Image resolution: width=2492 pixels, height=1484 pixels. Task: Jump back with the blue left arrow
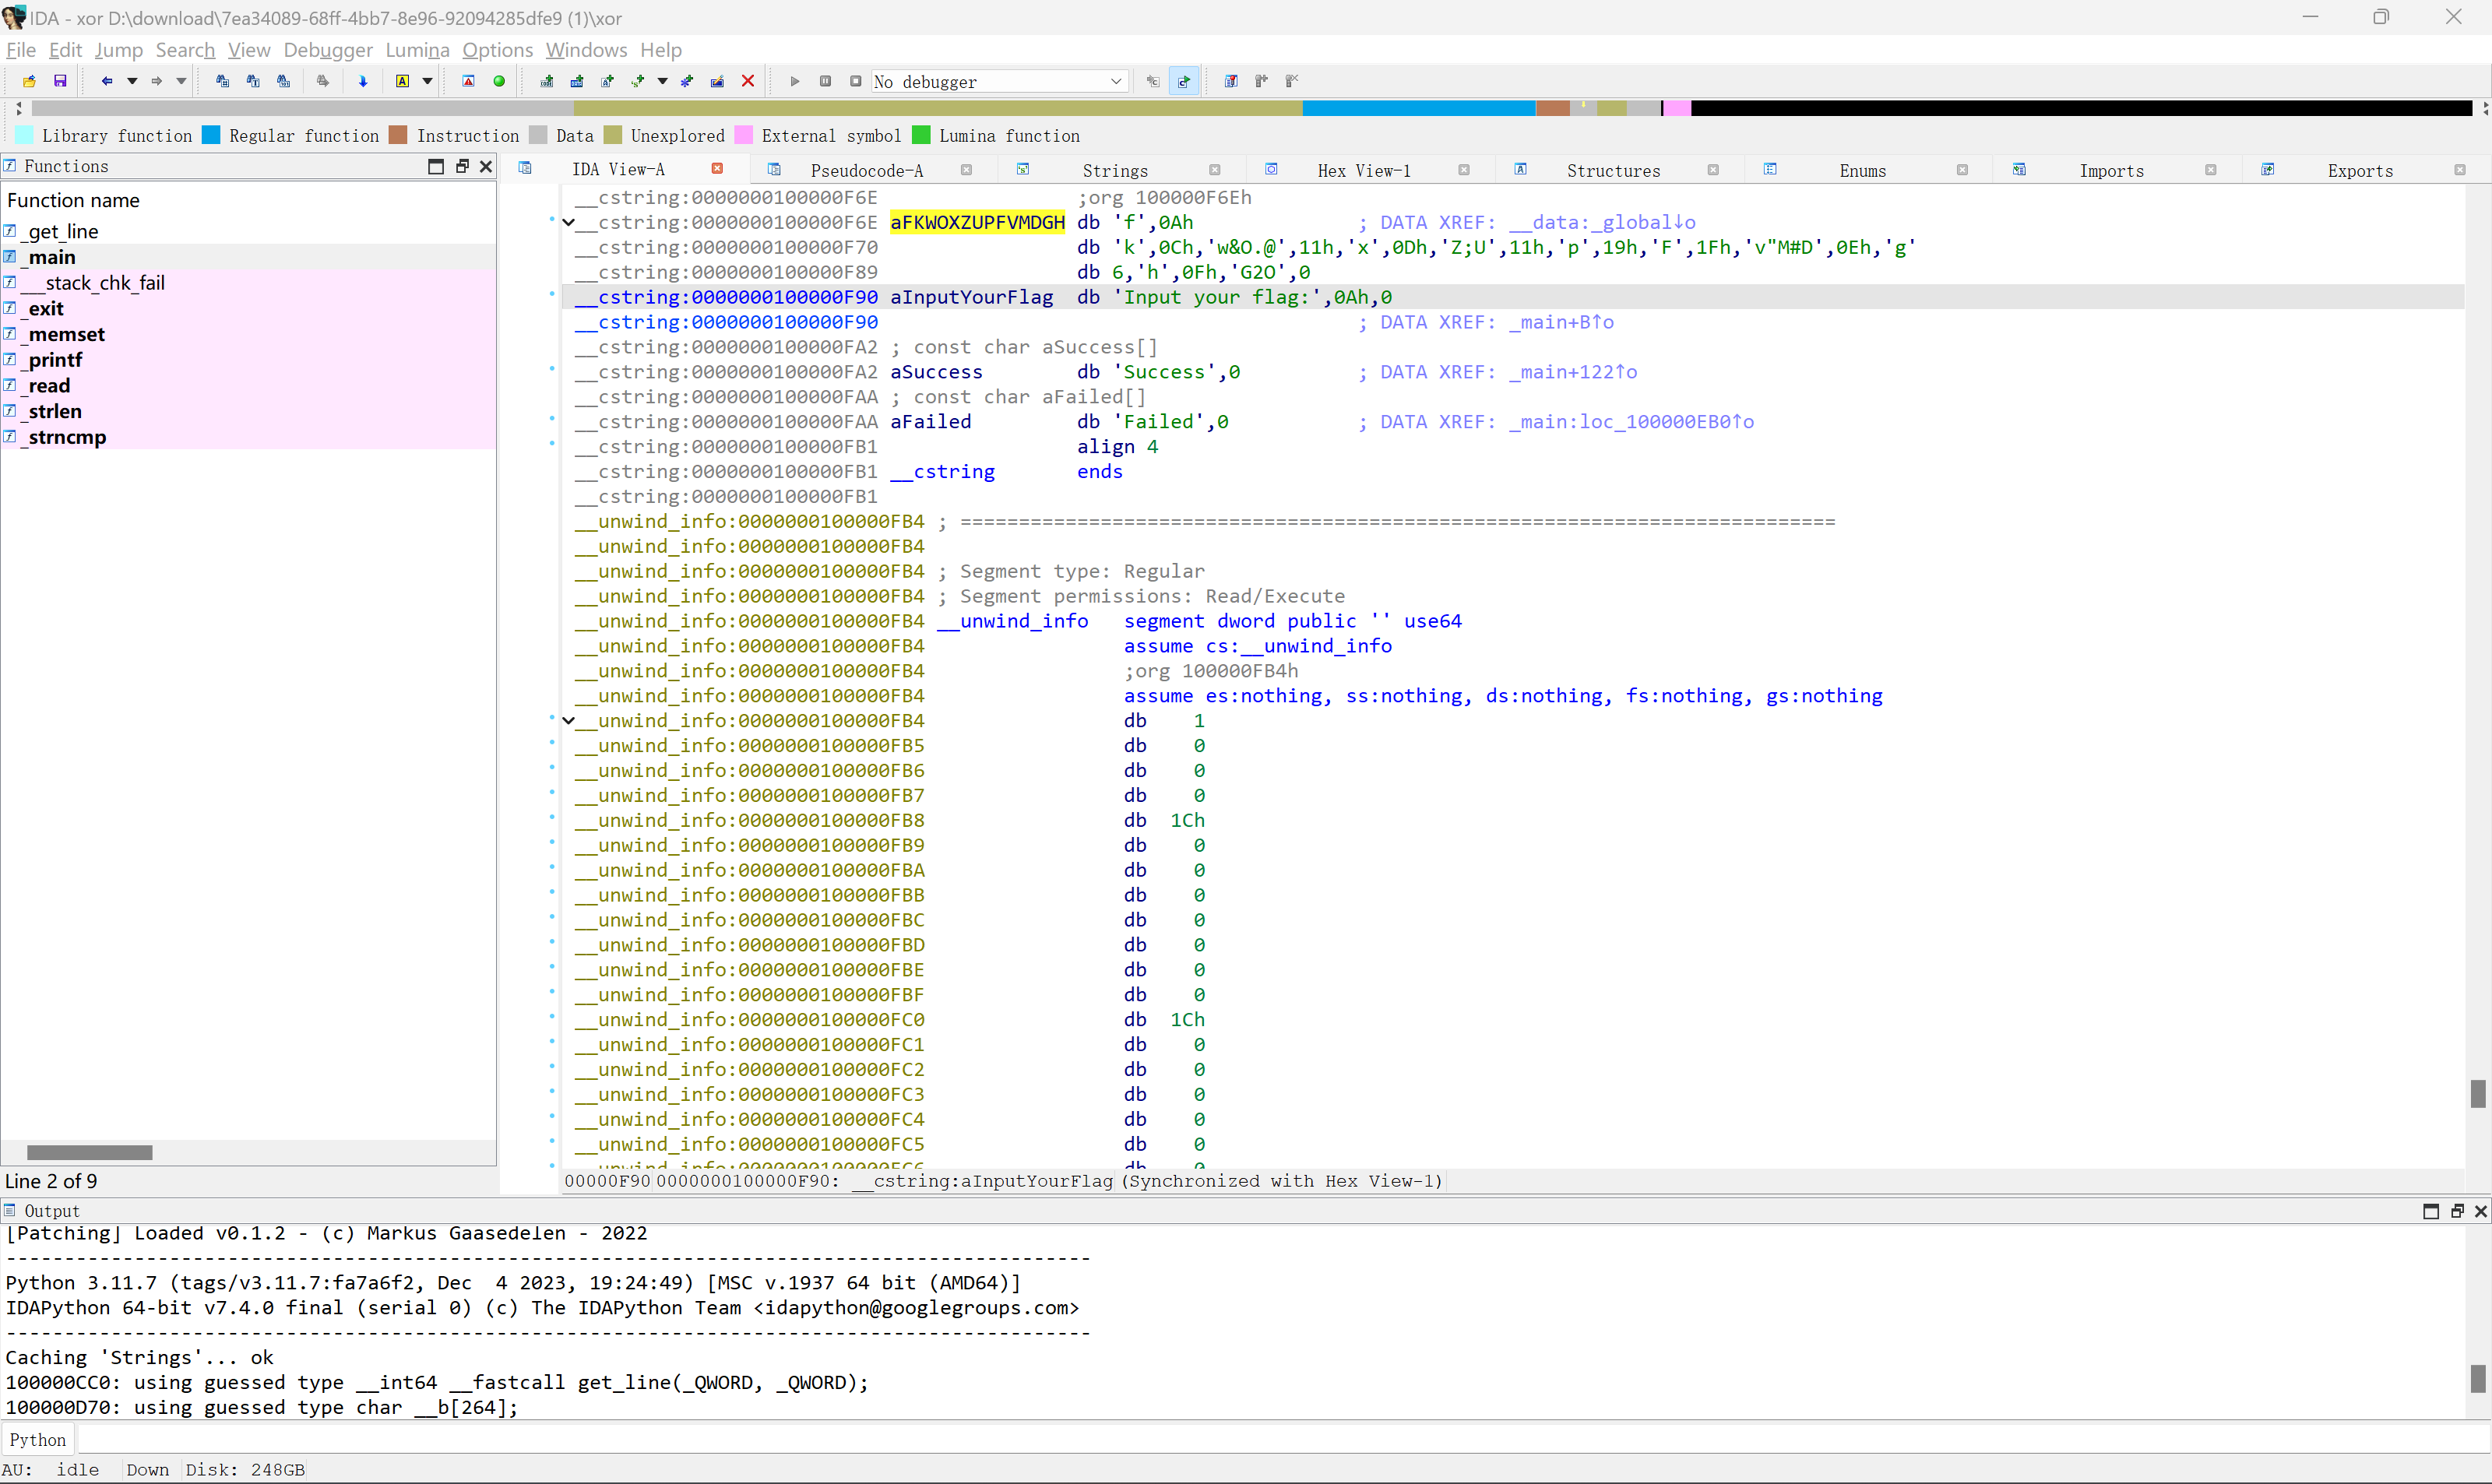(107, 81)
